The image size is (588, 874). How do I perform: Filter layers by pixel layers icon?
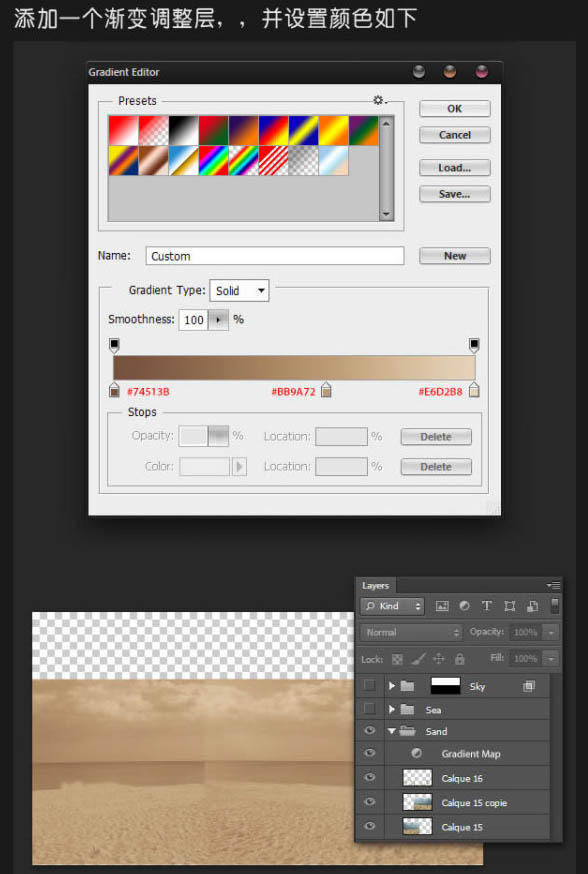click(x=442, y=606)
